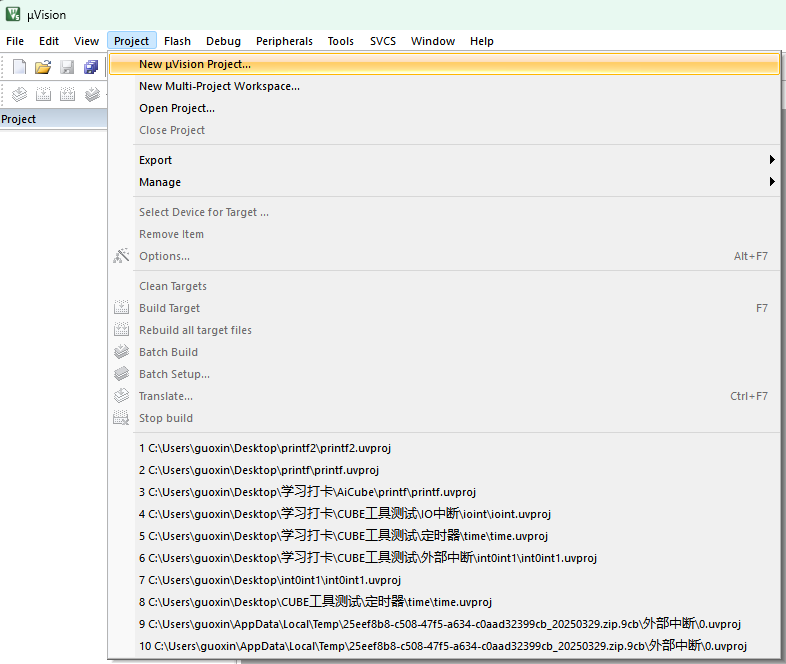786x664 pixels.
Task: Click the Translate toolbar icon
Action: pos(19,94)
